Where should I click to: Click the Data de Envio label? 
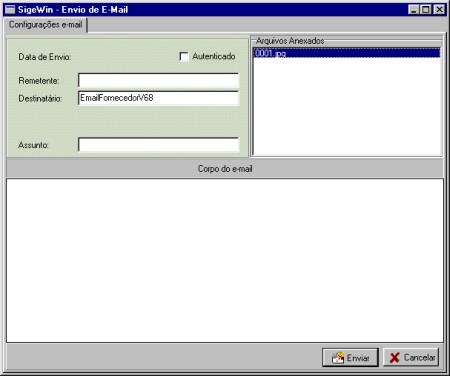(x=45, y=57)
